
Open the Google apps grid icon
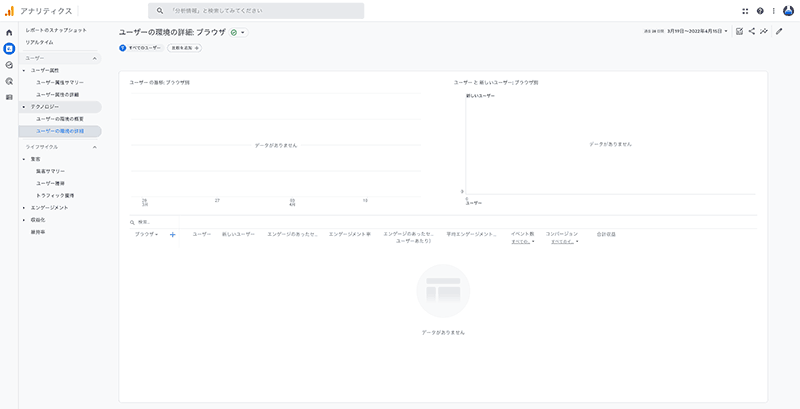point(745,11)
